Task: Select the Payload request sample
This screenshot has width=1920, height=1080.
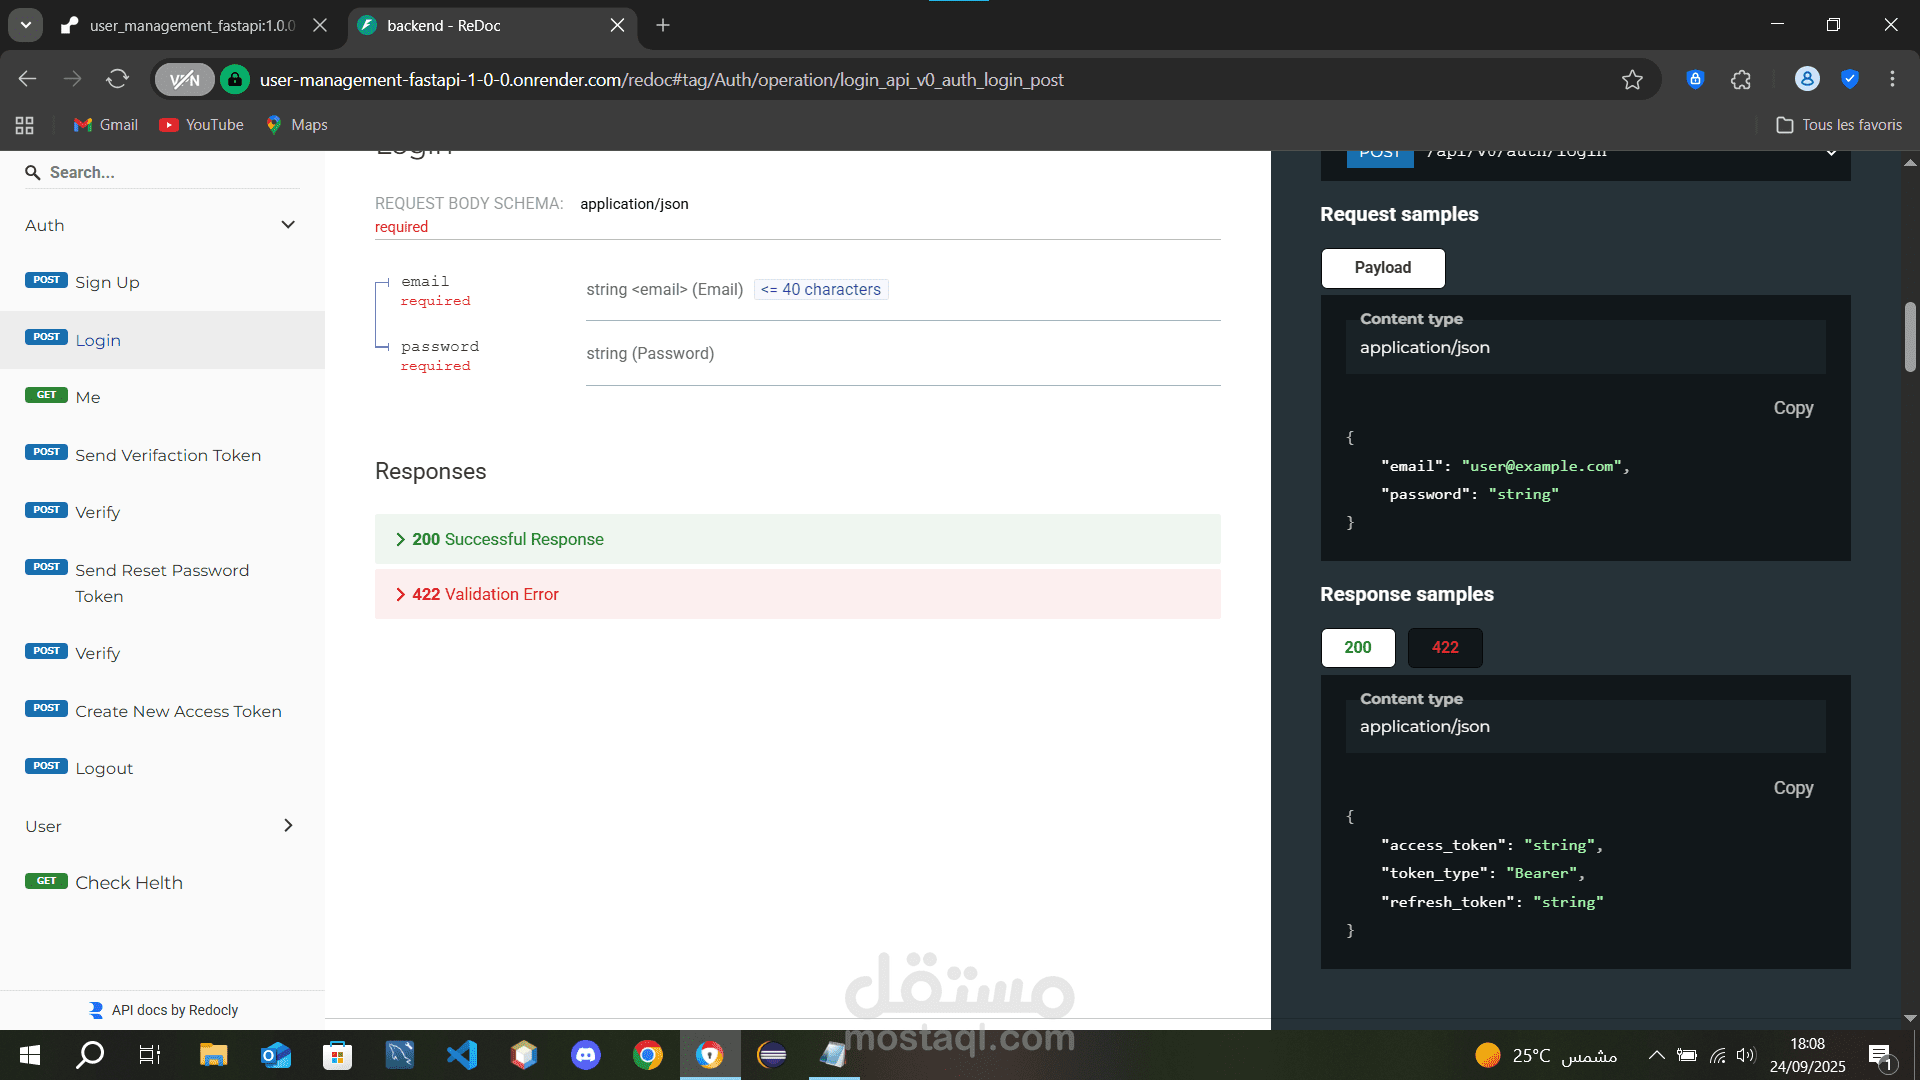Action: 1382,268
